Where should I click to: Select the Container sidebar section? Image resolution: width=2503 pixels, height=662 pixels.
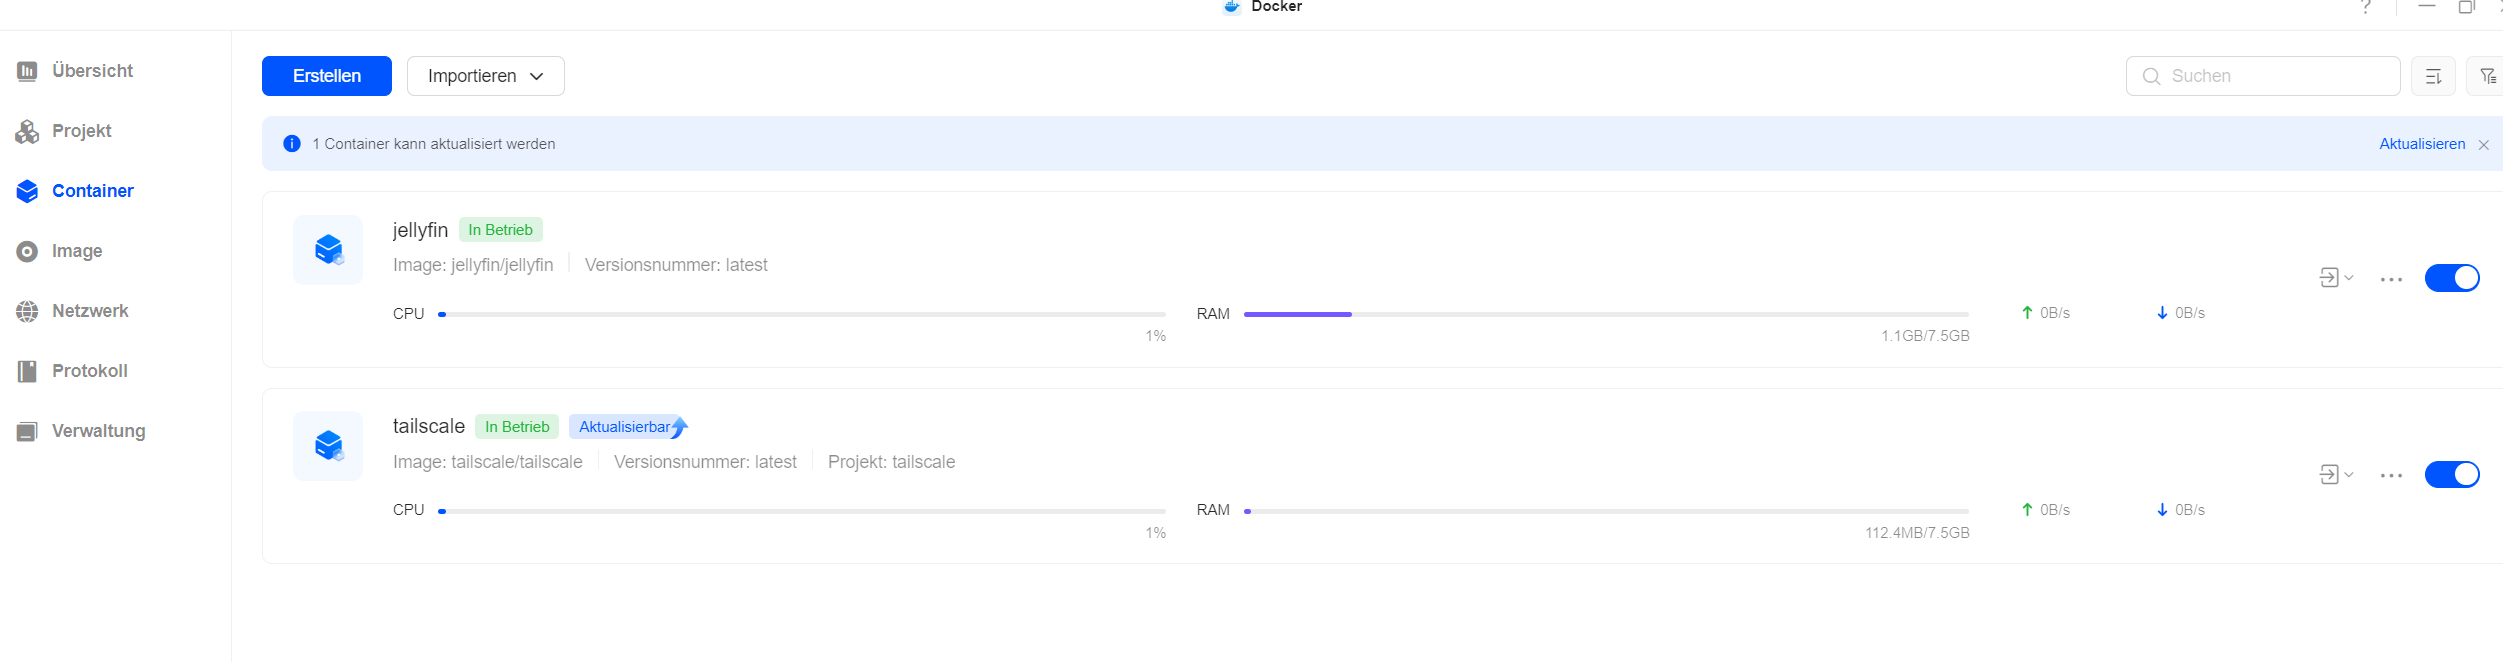(x=75, y=191)
